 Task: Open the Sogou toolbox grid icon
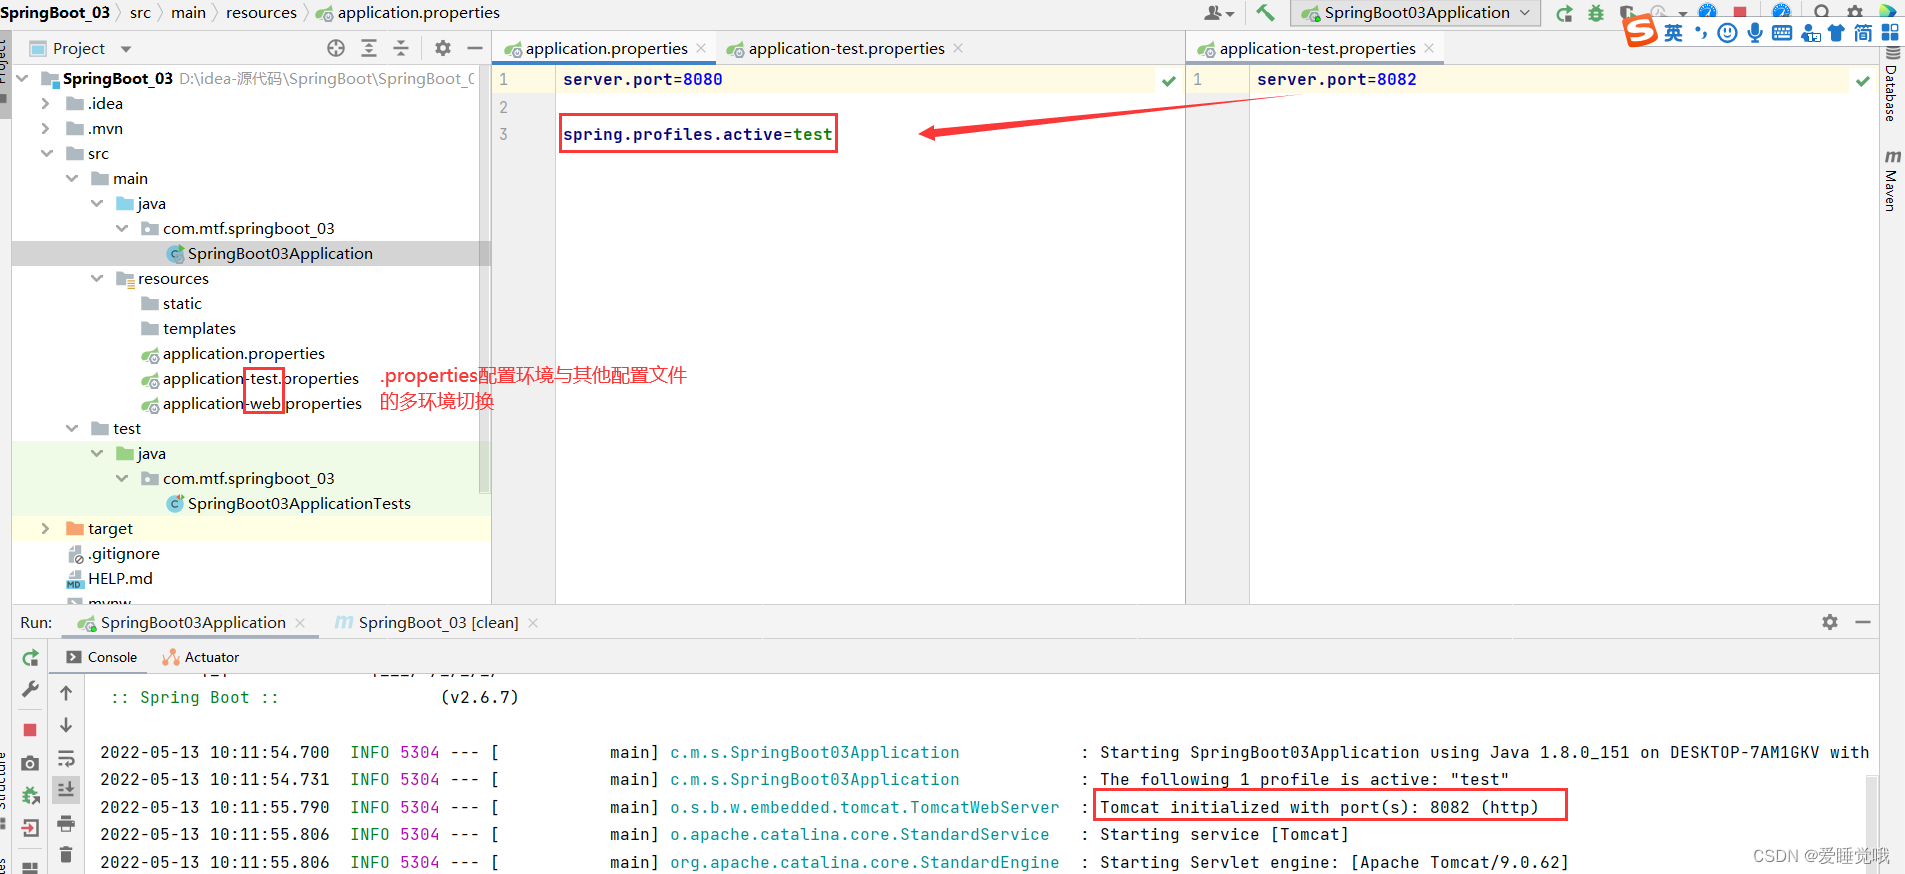coord(1890,33)
